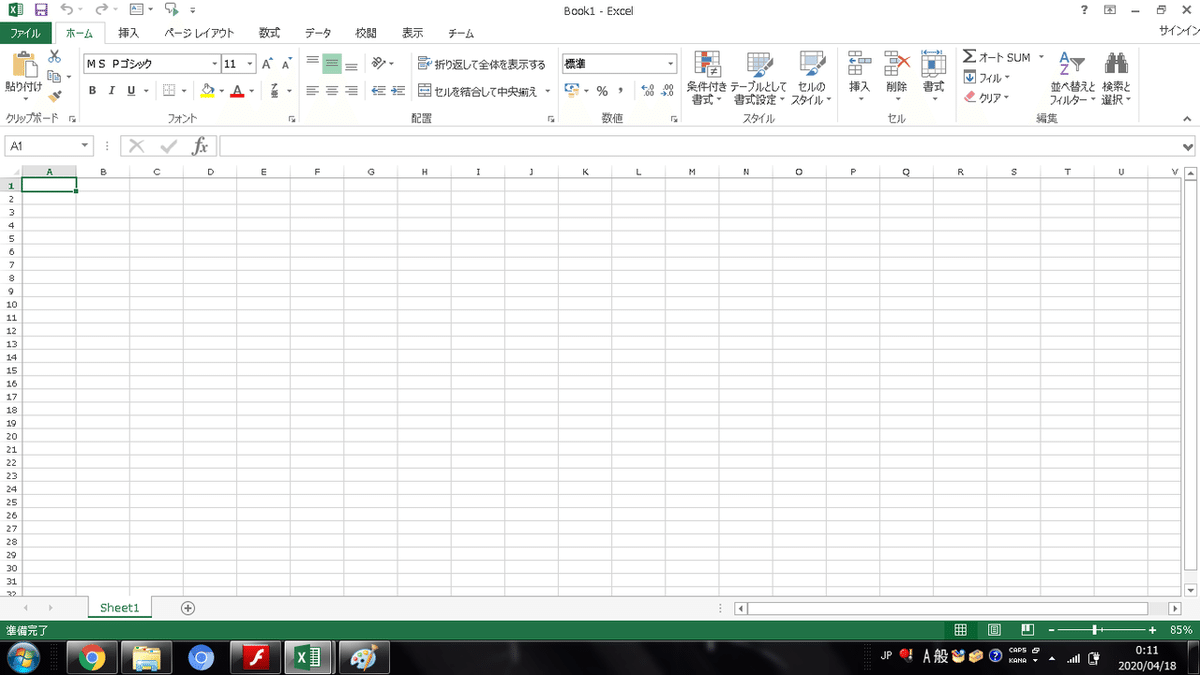Switch to the Data (データ) tab

coord(318,33)
